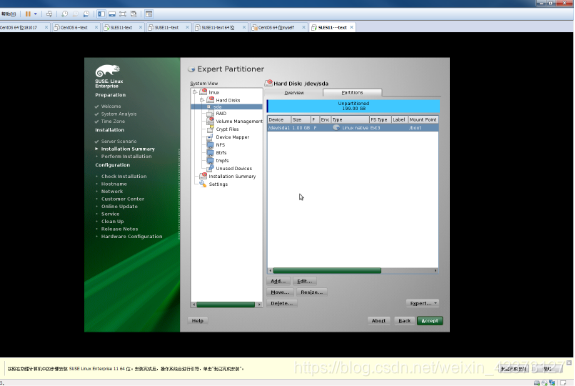Click the Add... button
The image size is (575, 386).
click(278, 281)
